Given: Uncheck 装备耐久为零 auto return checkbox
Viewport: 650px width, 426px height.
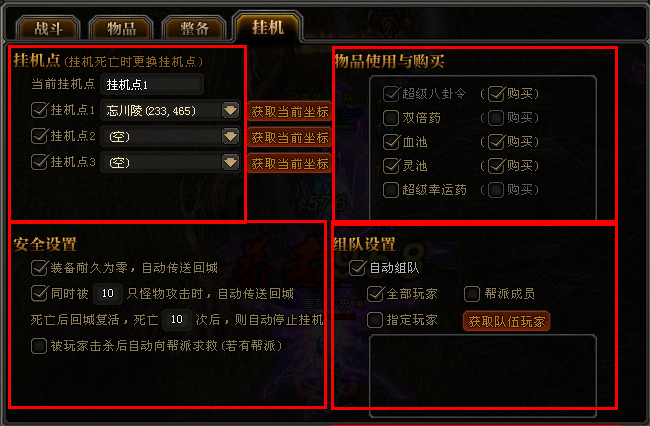Looking at the screenshot, I should [39, 268].
